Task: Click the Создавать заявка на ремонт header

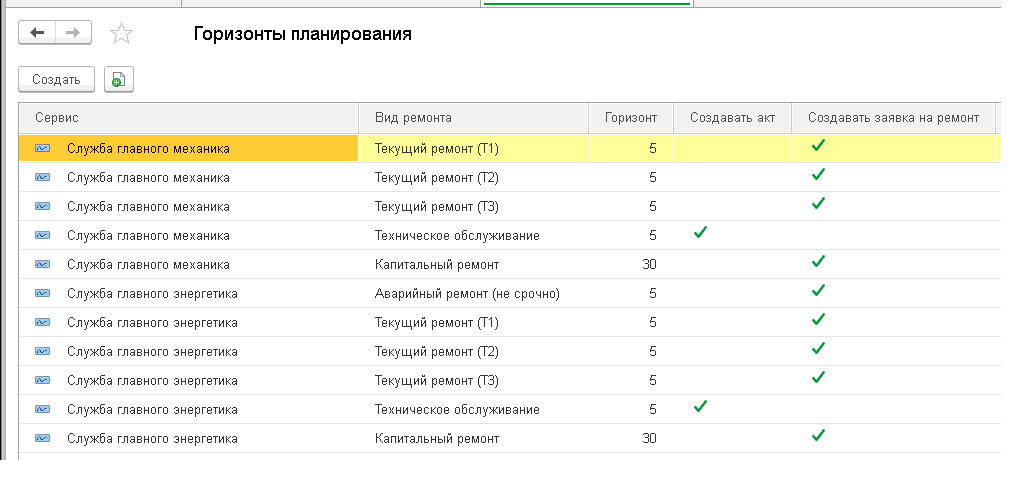Action: [x=893, y=117]
